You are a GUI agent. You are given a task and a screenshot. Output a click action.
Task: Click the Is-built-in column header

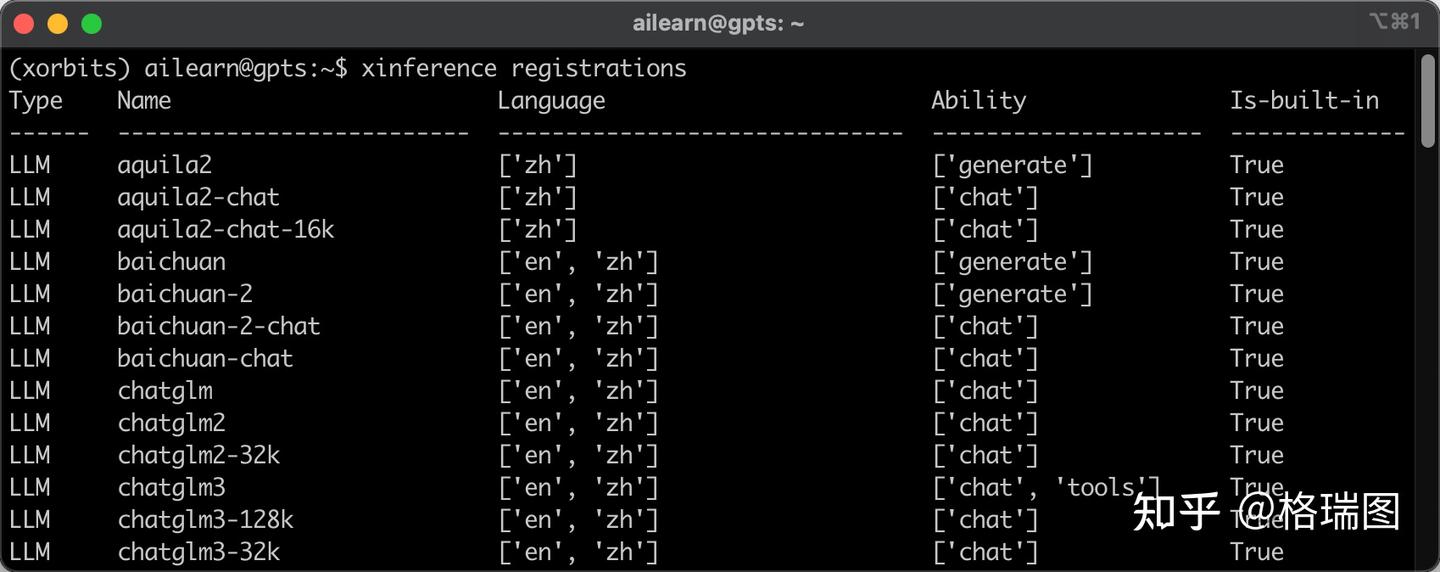tap(1304, 101)
